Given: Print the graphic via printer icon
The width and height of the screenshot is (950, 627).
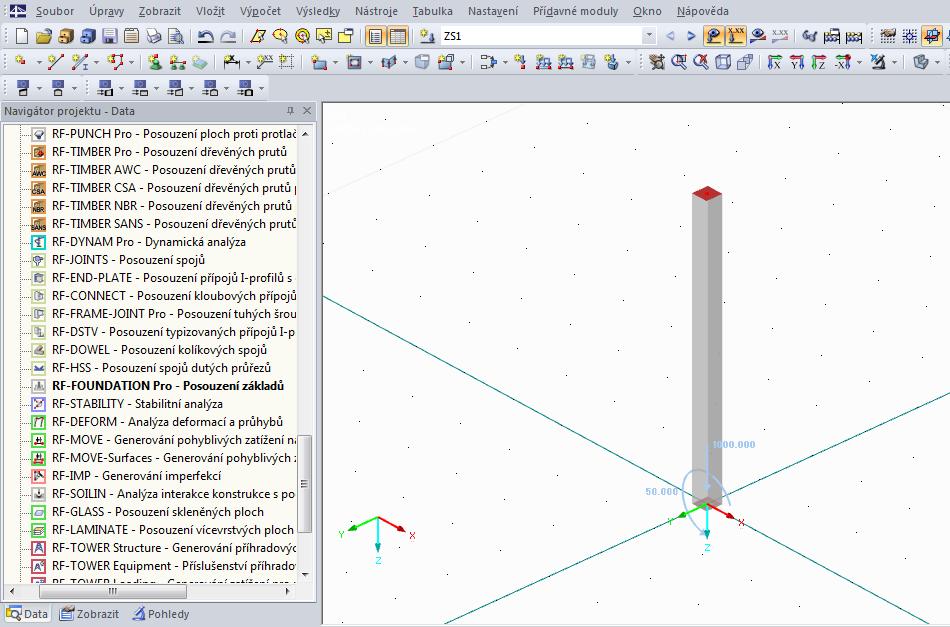Looking at the screenshot, I should tap(154, 36).
